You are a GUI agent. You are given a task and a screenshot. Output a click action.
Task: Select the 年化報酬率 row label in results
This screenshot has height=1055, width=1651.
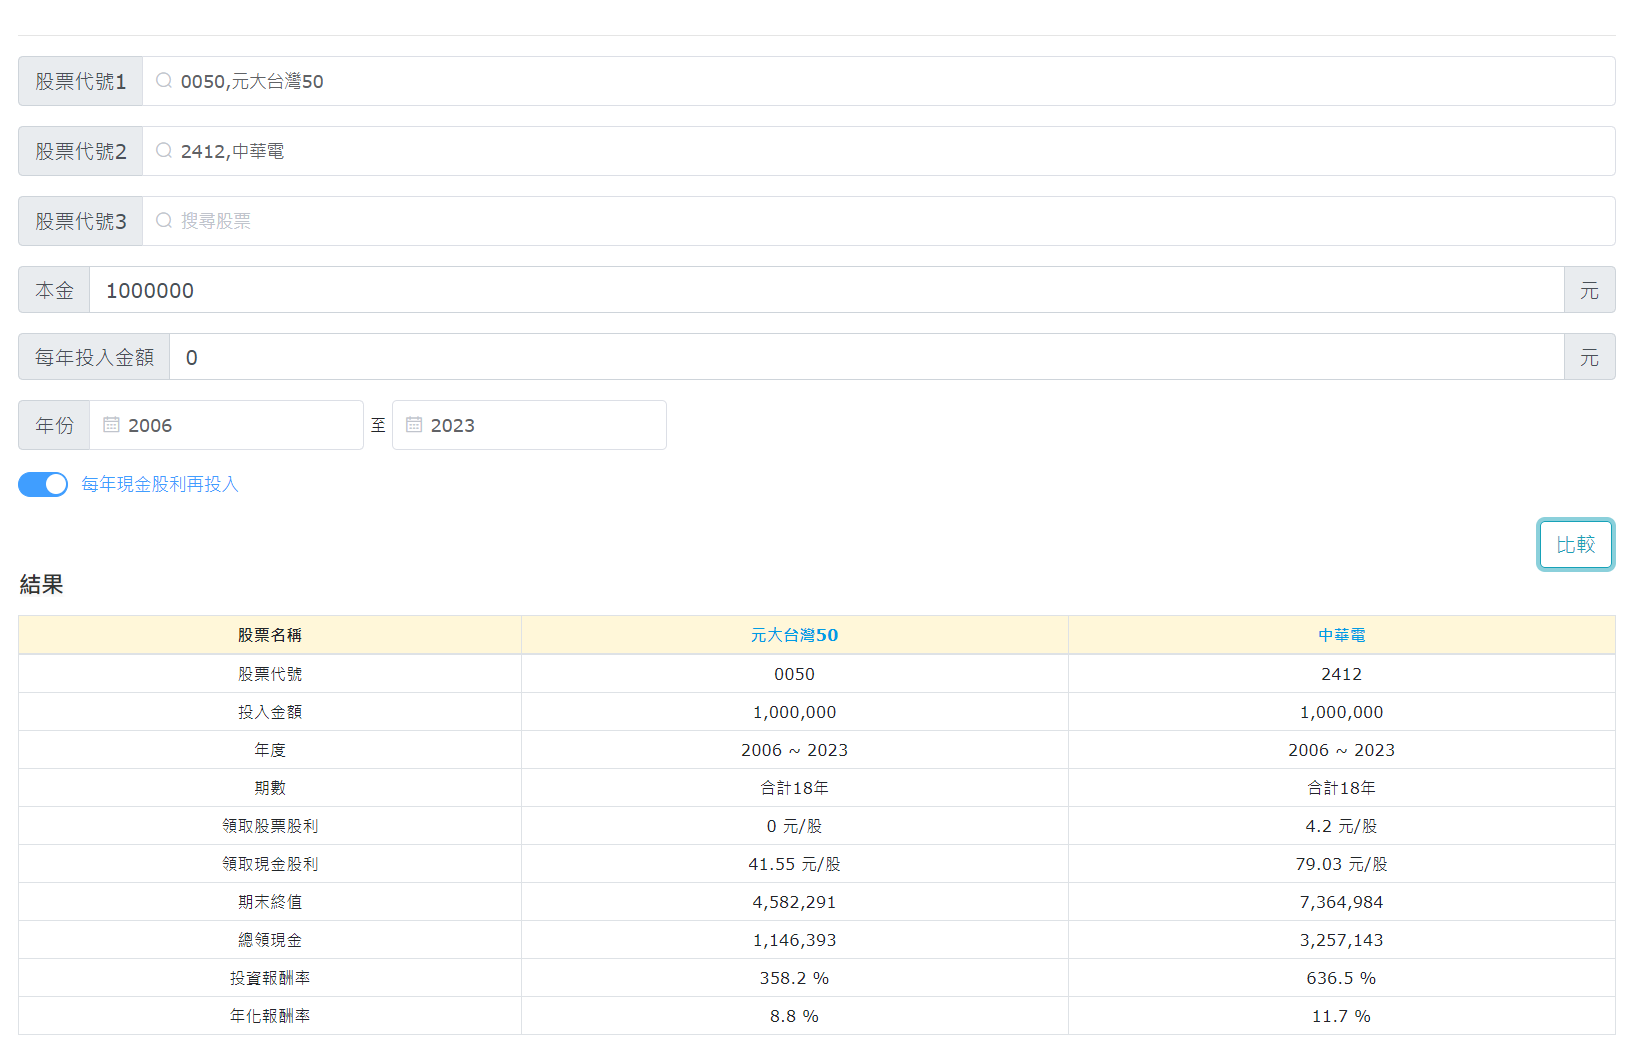270,1016
